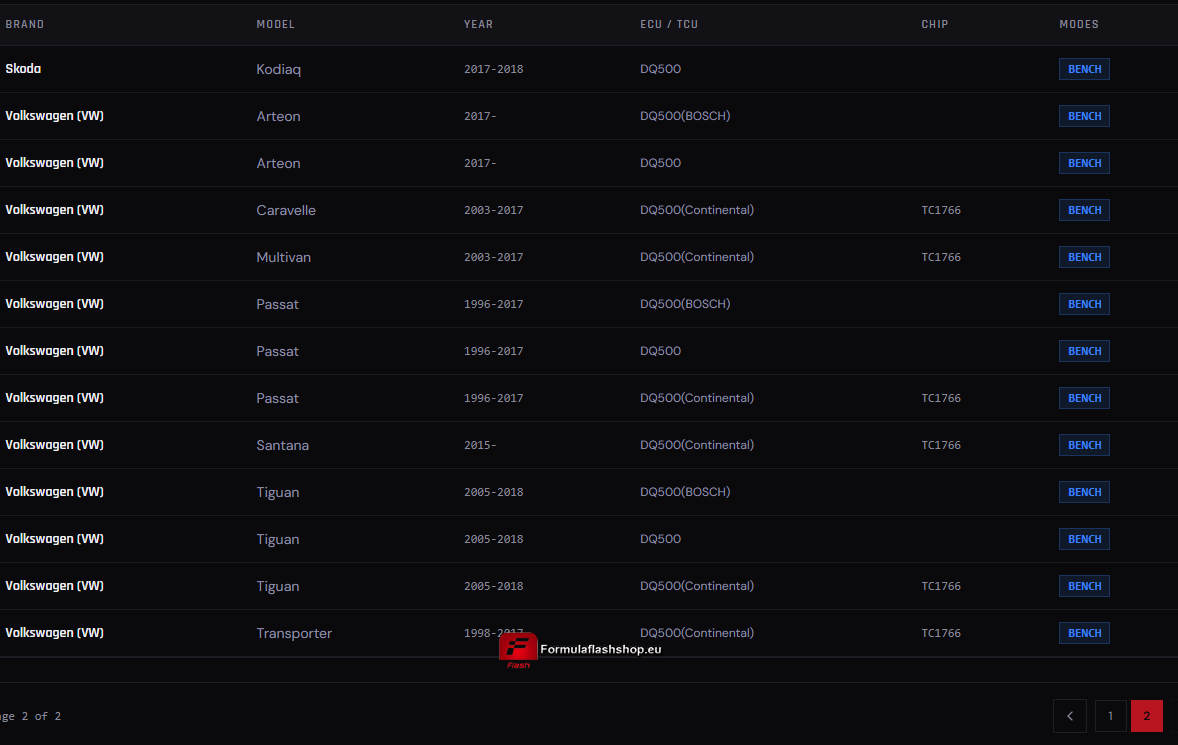The image size is (1178, 745).
Task: Open page 1 of results
Action: 1110,716
